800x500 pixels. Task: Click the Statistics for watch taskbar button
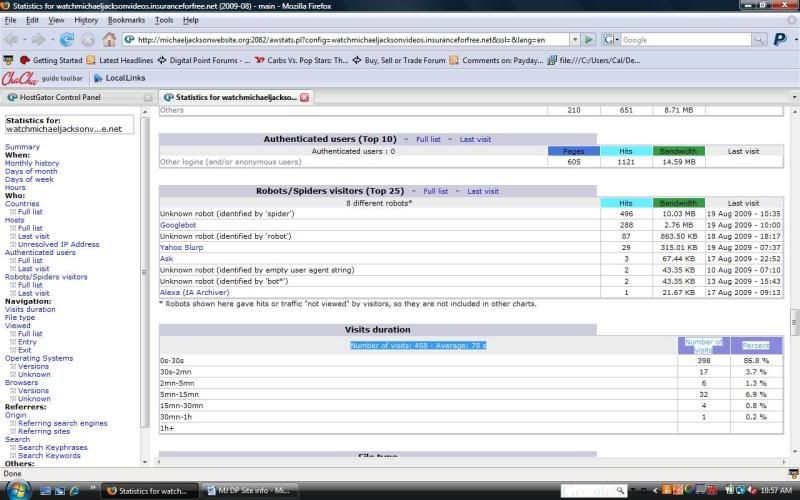pyautogui.click(x=149, y=491)
